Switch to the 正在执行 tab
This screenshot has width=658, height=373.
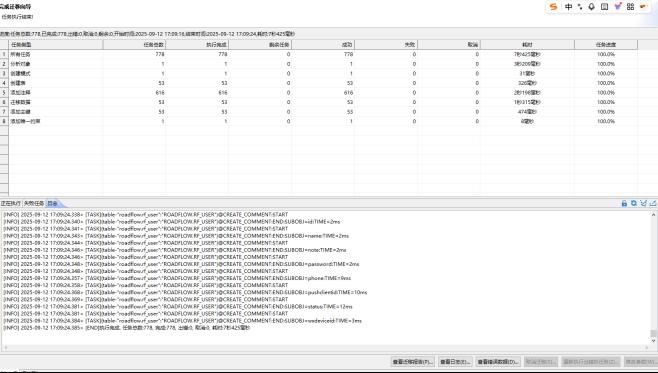point(10,203)
